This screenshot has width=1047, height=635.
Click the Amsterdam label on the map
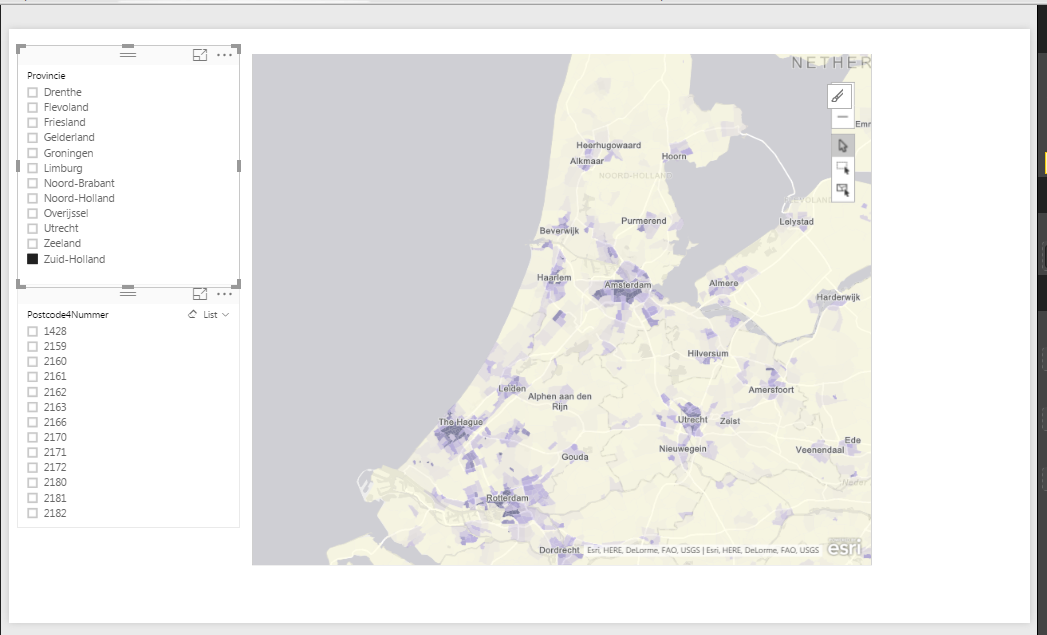click(628, 285)
